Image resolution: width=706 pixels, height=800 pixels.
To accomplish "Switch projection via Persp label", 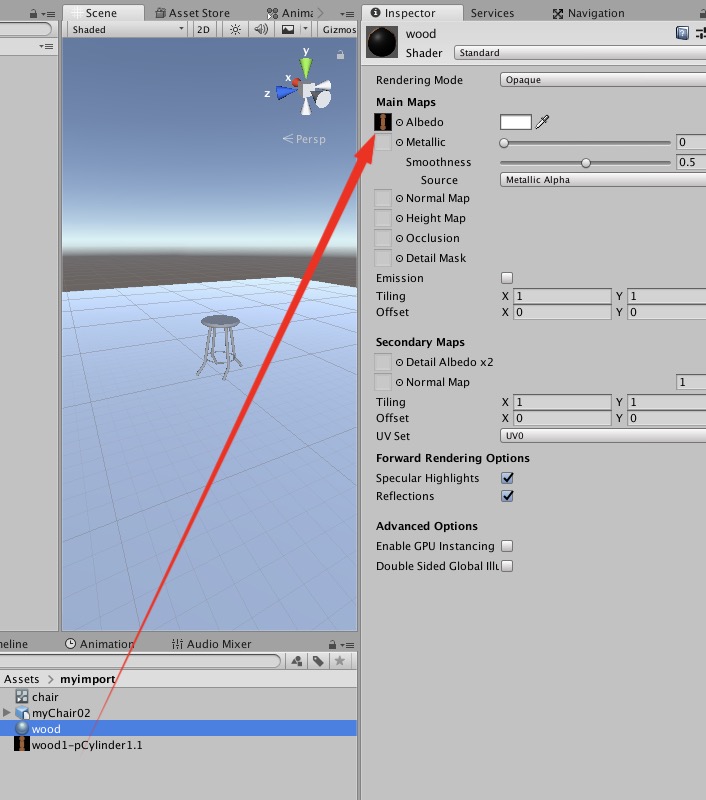I will pyautogui.click(x=305, y=139).
